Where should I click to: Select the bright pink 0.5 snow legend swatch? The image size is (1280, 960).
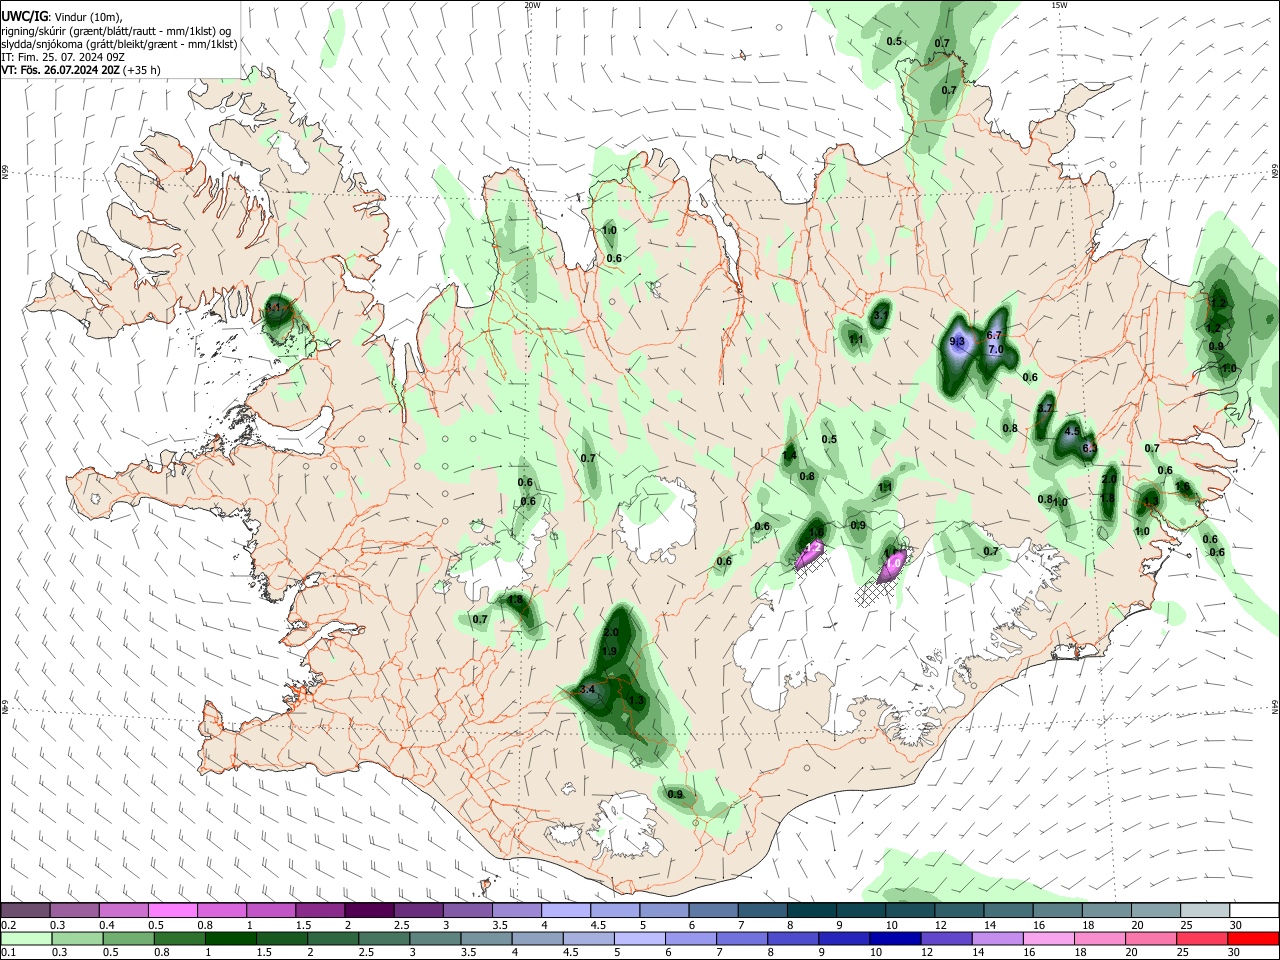click(172, 910)
